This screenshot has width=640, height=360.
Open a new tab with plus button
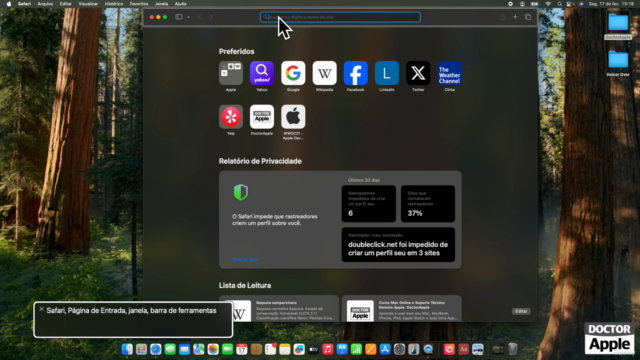515,17
